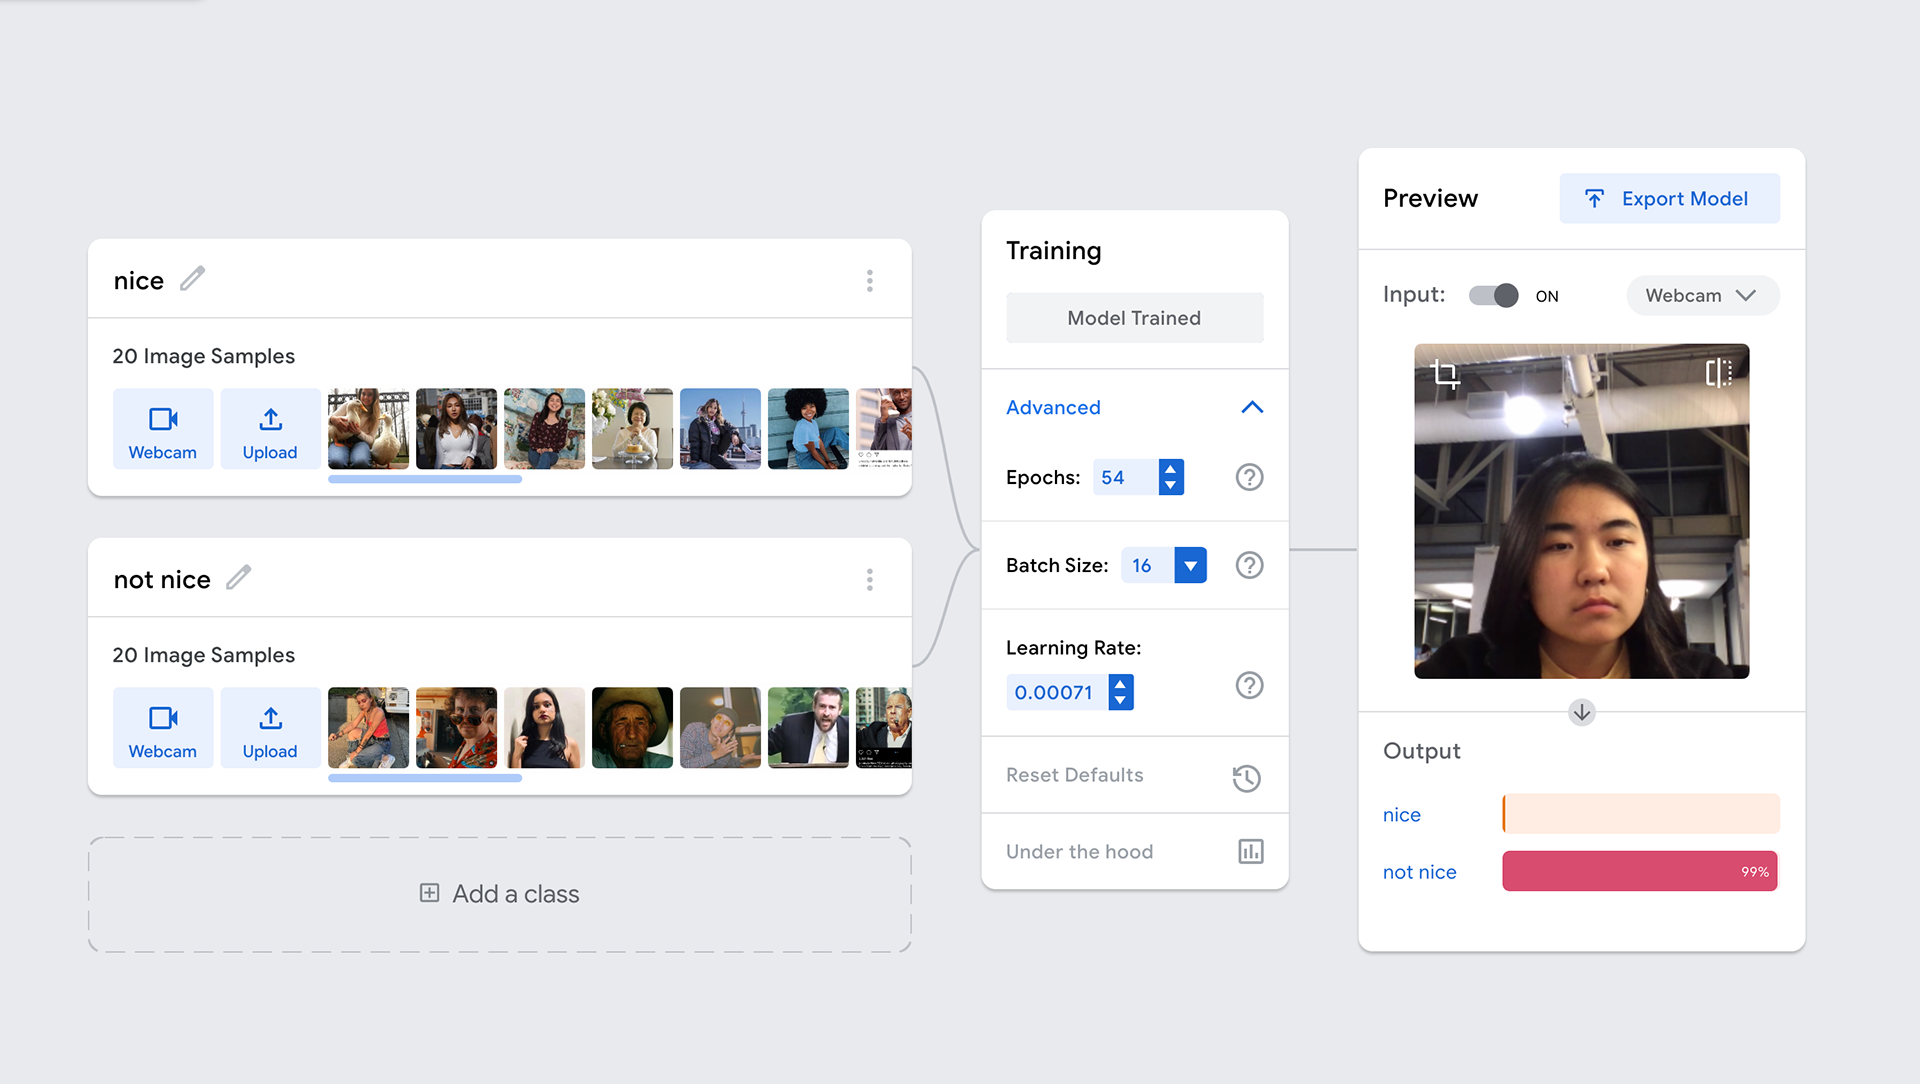Viewport: 1920px width, 1084px height.
Task: Click the Learning Rate stepper arrows
Action: click(1121, 692)
